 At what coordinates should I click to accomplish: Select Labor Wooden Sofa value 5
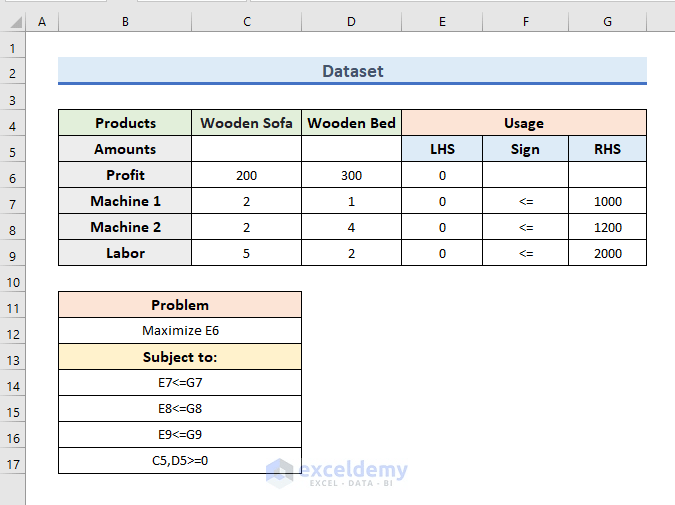click(247, 253)
